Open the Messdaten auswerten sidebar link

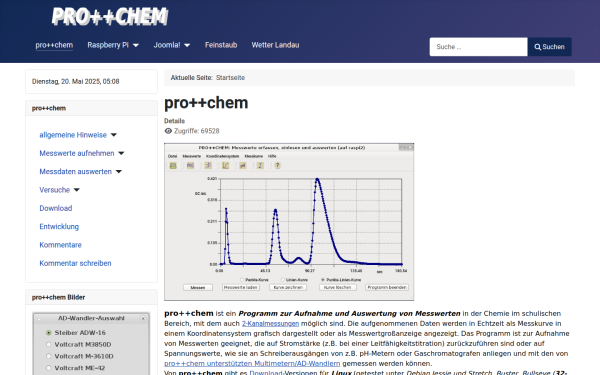click(76, 172)
